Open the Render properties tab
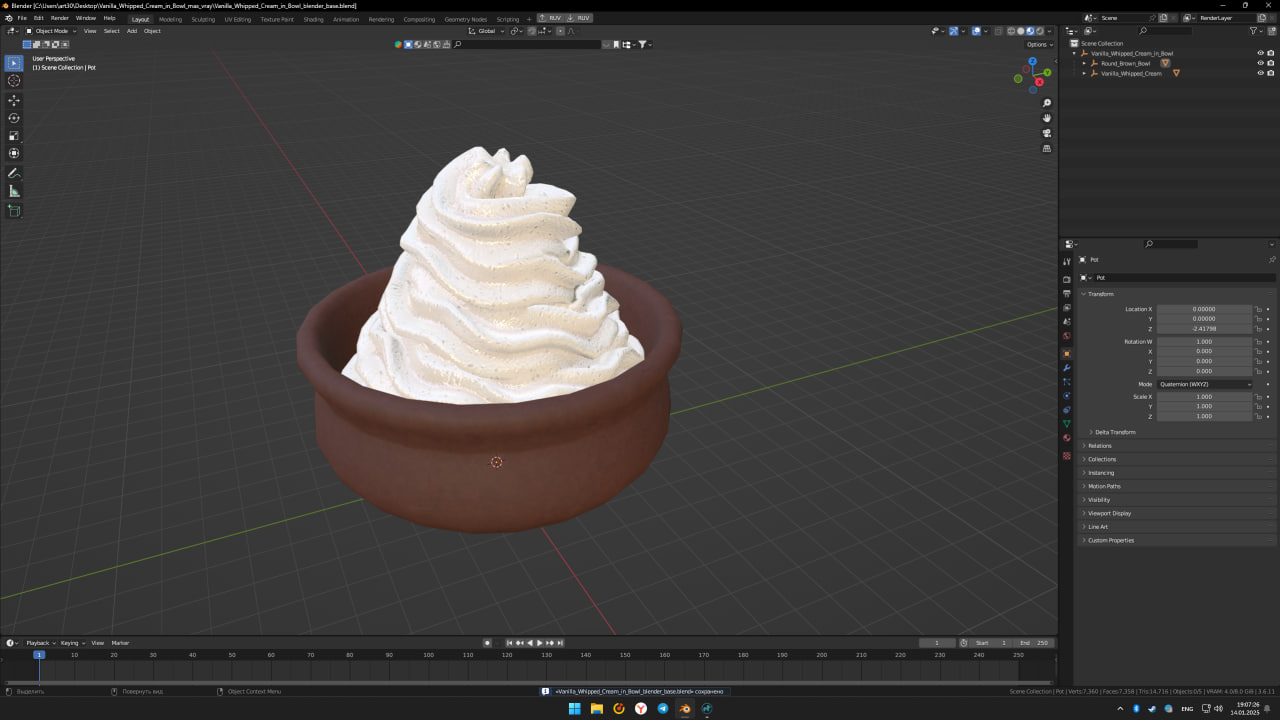Image resolution: width=1280 pixels, height=720 pixels. (x=1067, y=279)
